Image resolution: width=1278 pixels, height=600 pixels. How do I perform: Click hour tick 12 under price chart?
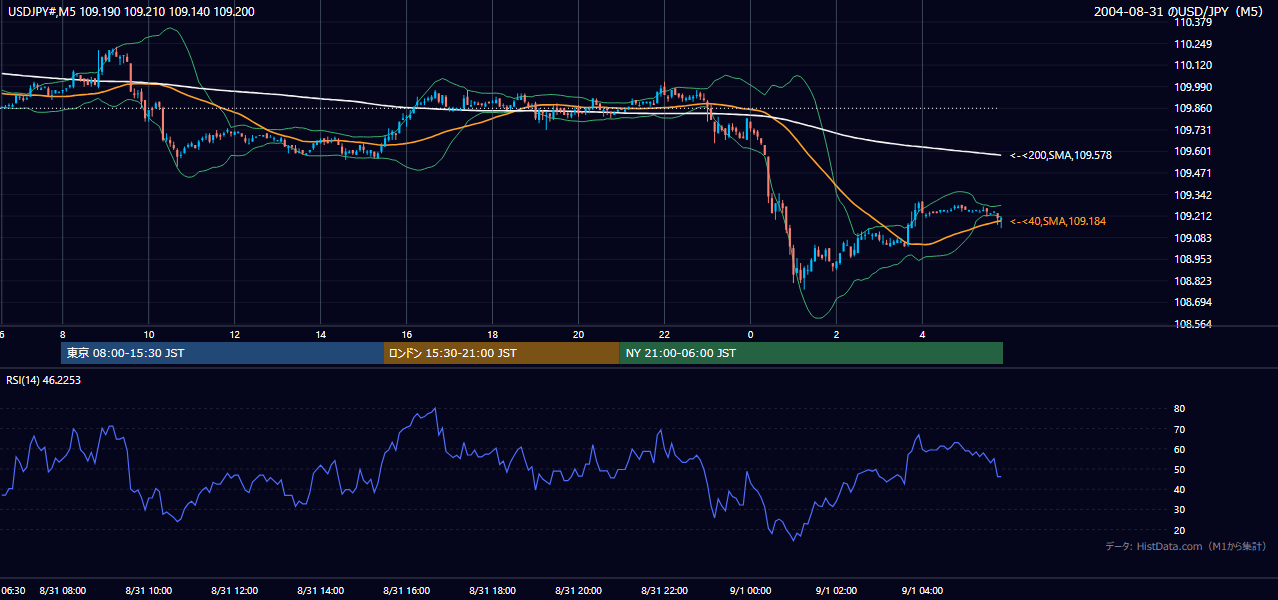pos(235,334)
